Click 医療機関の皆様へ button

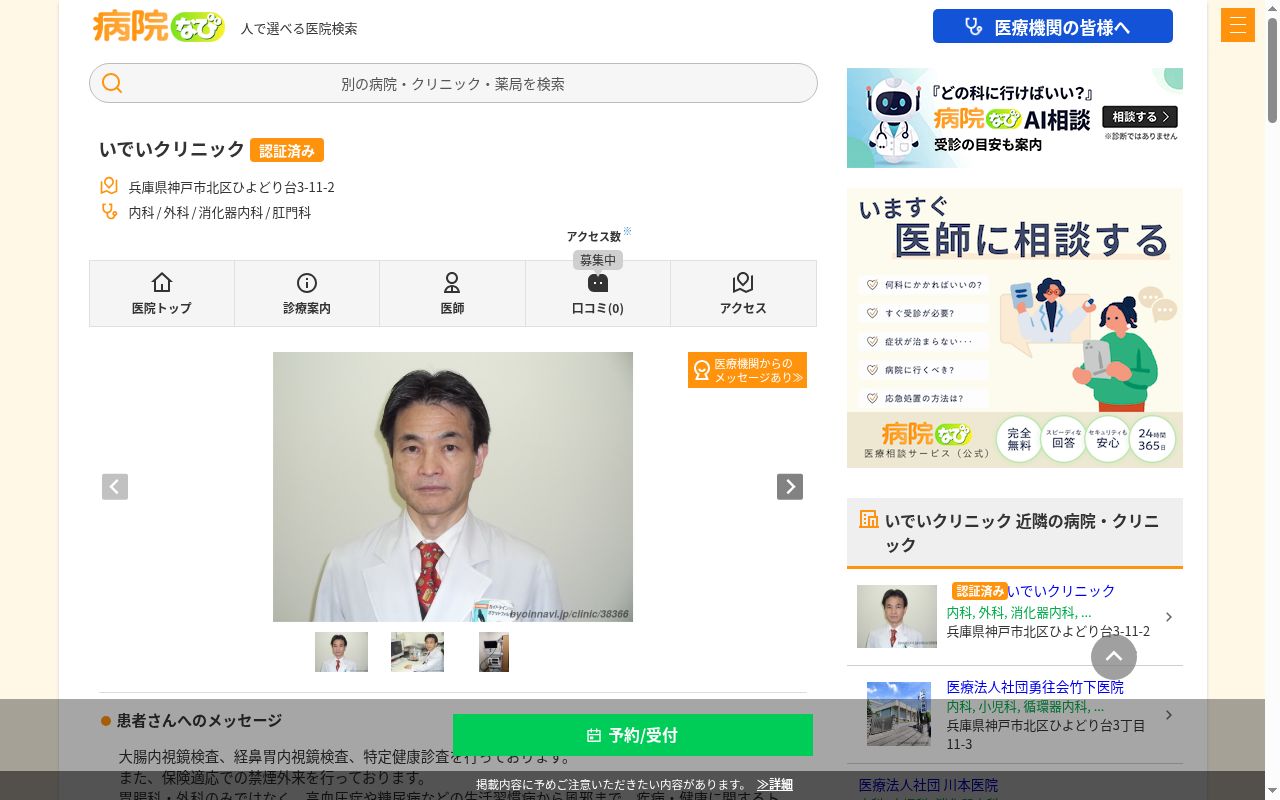pyautogui.click(x=1053, y=27)
